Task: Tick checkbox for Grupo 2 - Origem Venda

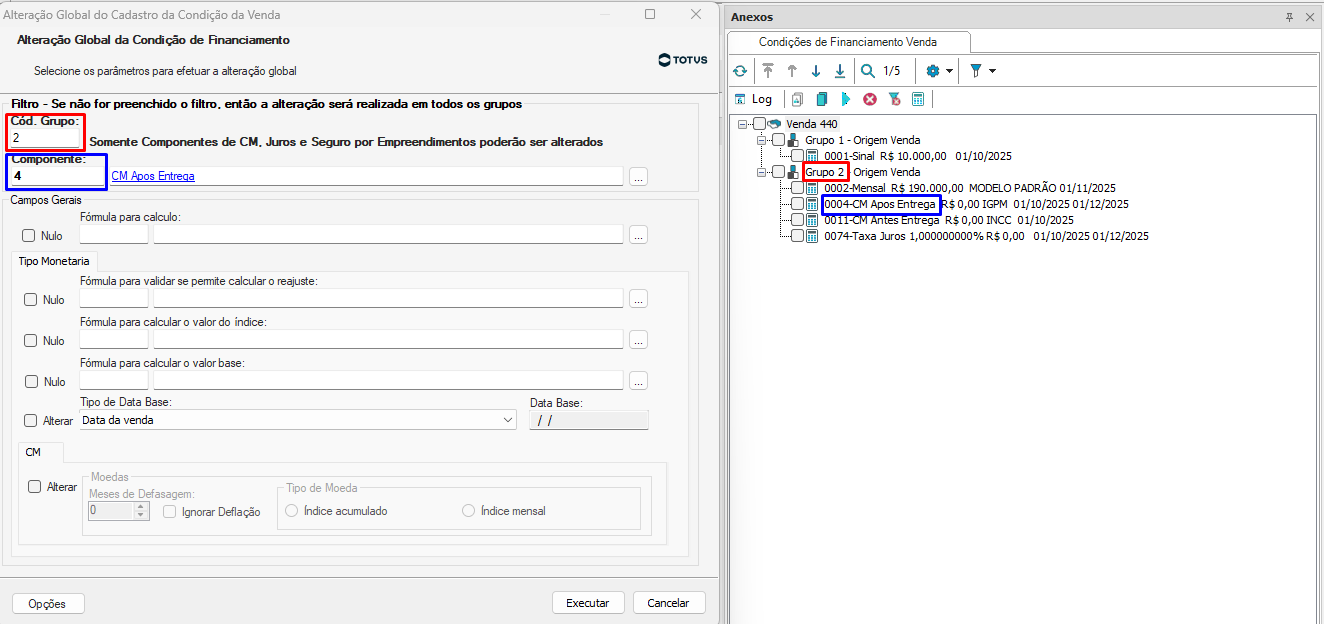Action: click(x=778, y=172)
